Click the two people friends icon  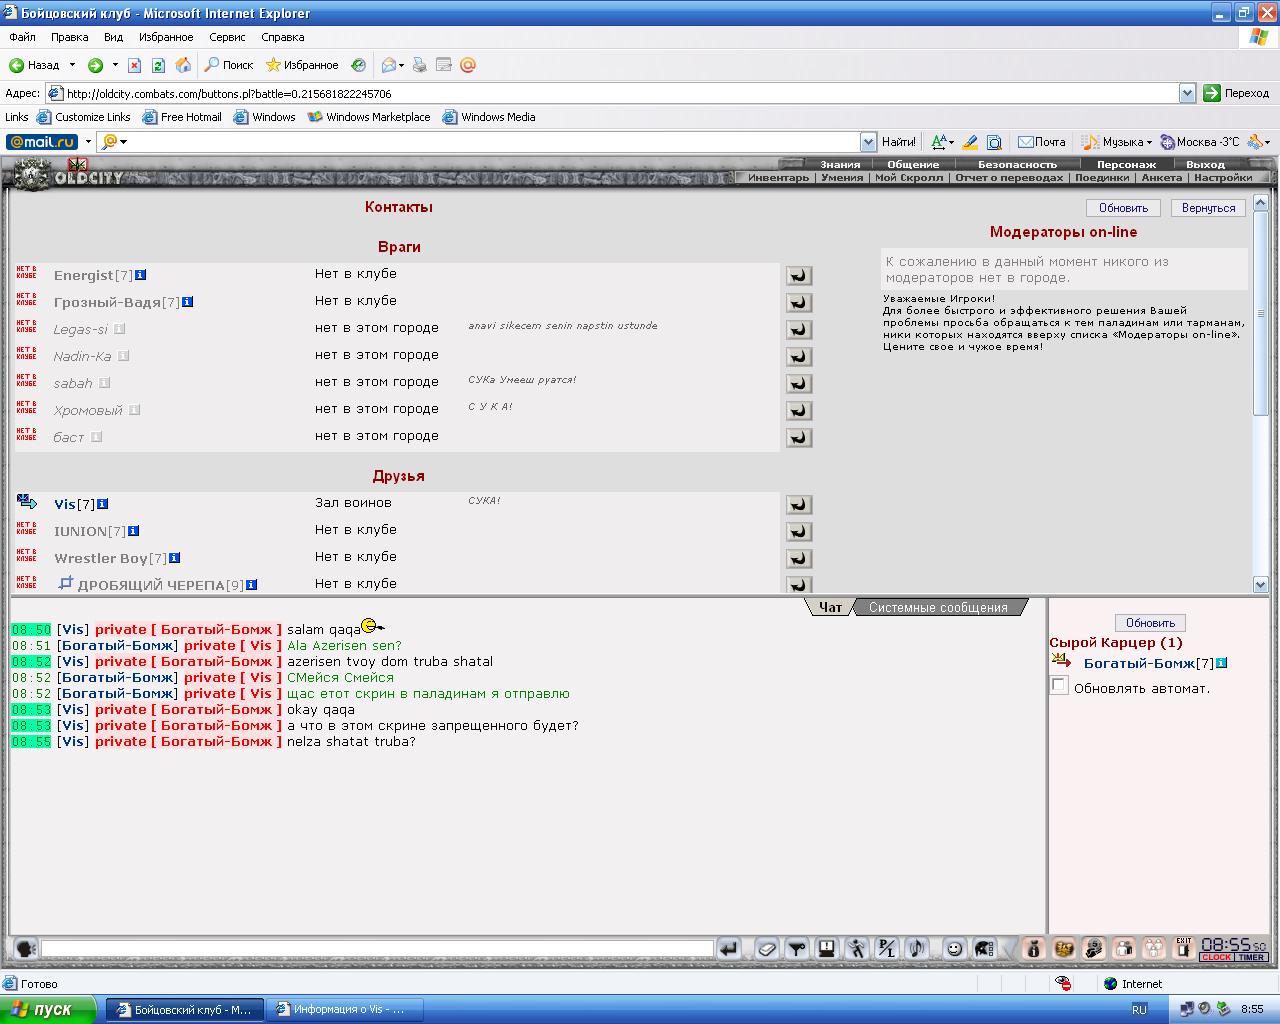[1124, 948]
